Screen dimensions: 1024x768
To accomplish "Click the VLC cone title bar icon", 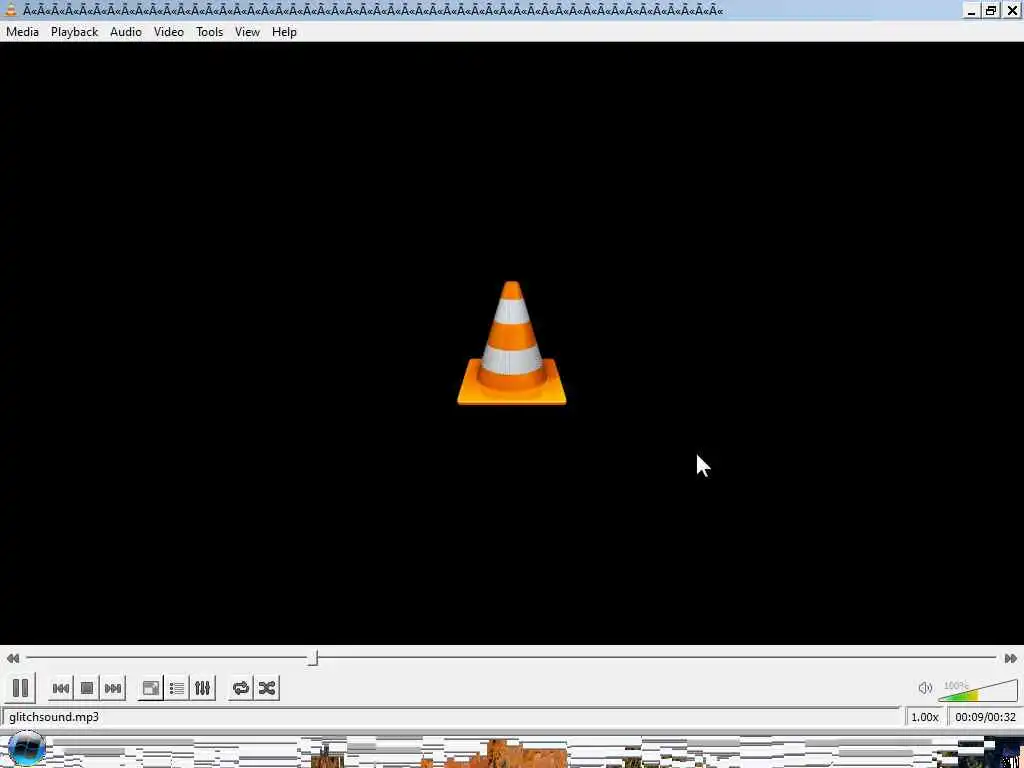I will click(x=10, y=10).
